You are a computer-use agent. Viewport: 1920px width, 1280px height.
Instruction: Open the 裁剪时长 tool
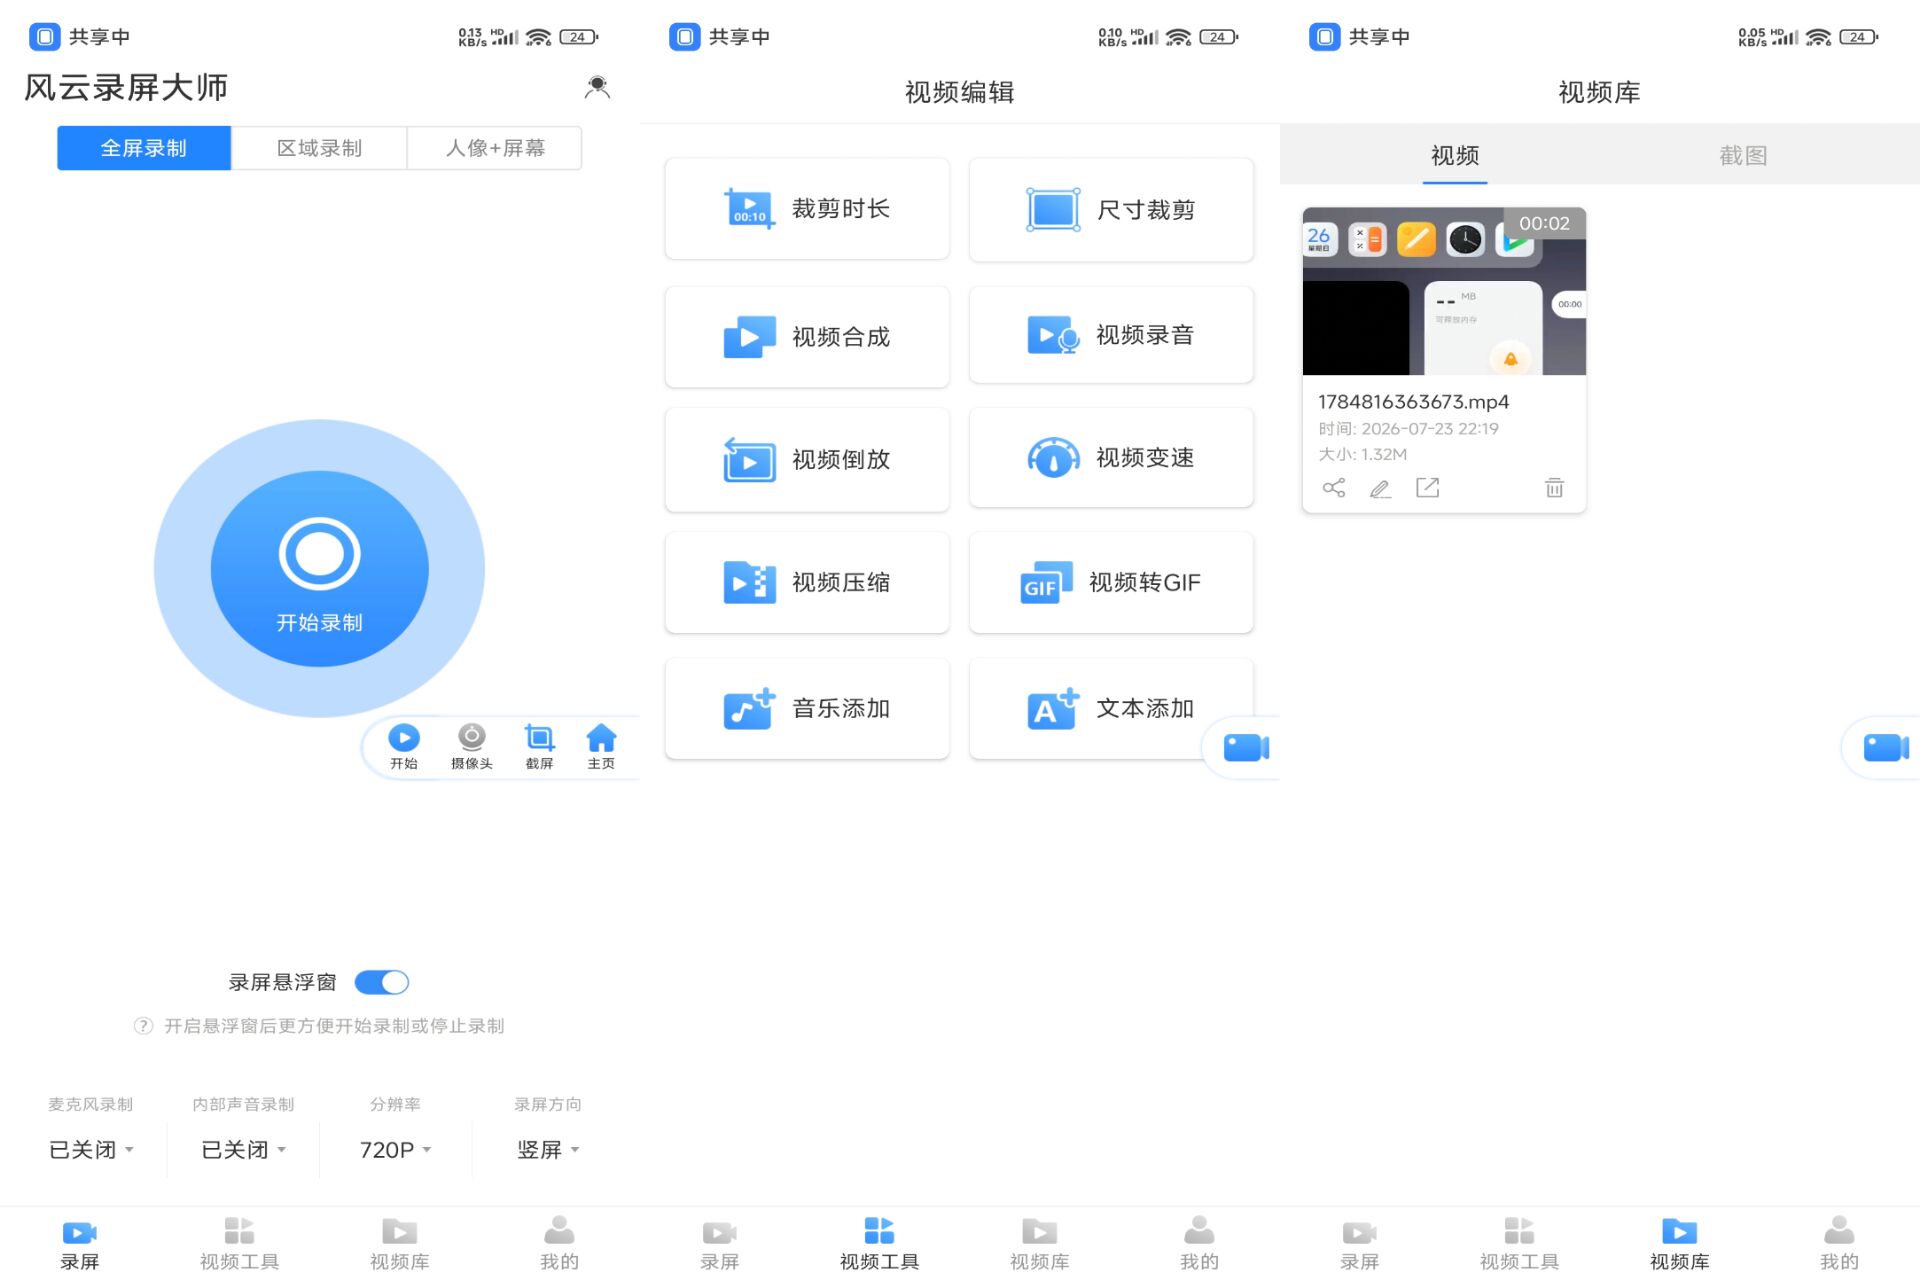click(x=807, y=209)
